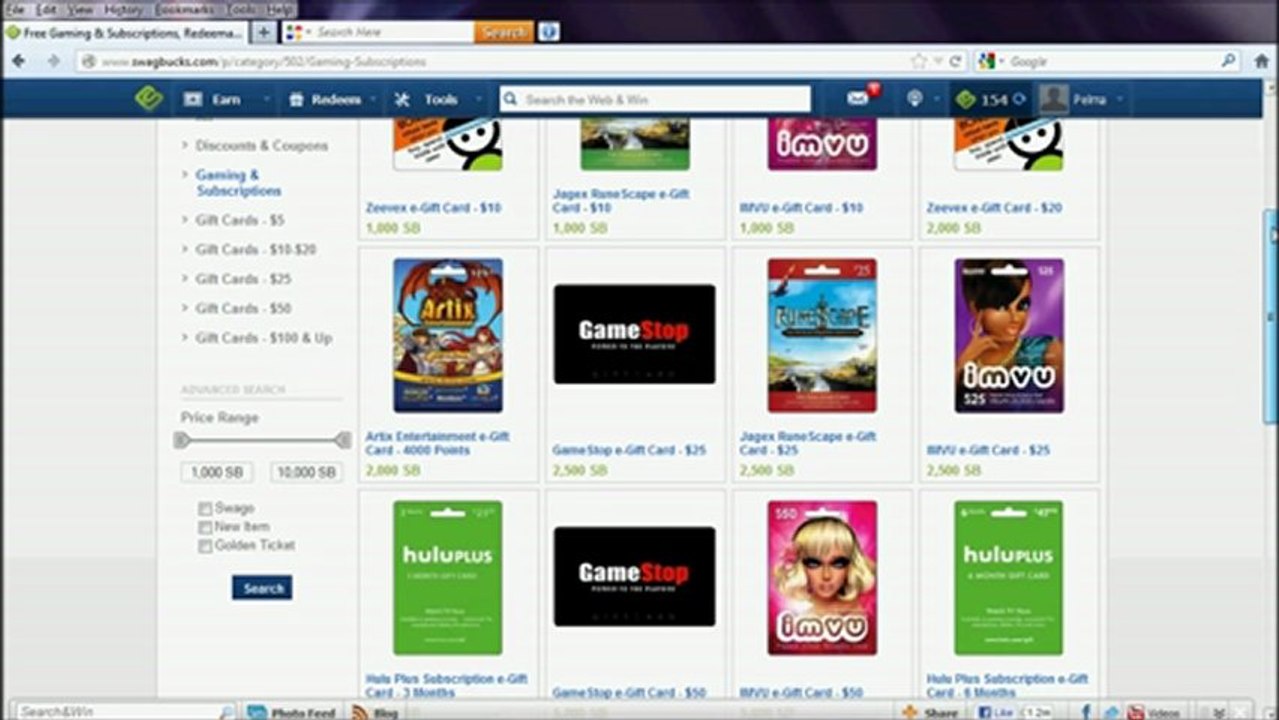The height and width of the screenshot is (720, 1279).
Task: Open dropdown arrow next to lightbulb icon
Action: 937,100
